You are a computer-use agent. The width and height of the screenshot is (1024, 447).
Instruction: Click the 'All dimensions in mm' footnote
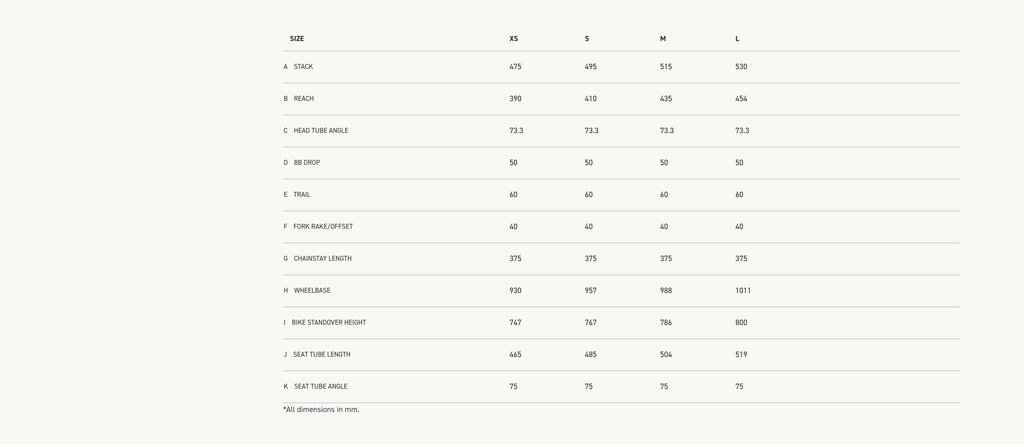pyautogui.click(x=321, y=410)
